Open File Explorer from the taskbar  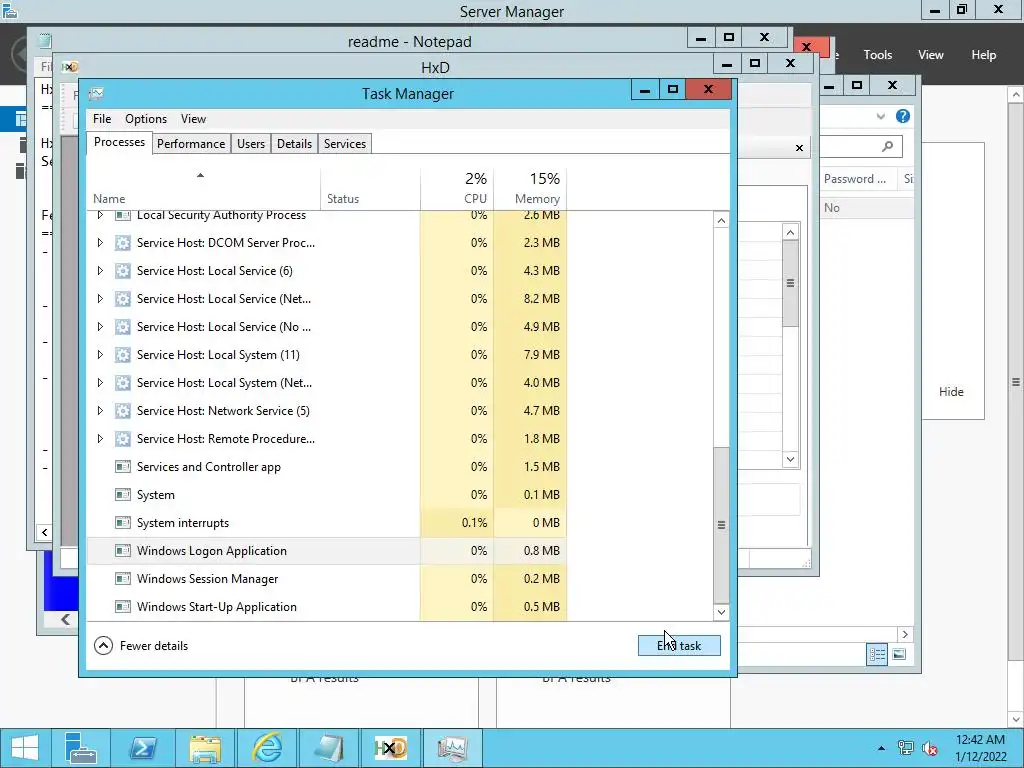pos(205,748)
